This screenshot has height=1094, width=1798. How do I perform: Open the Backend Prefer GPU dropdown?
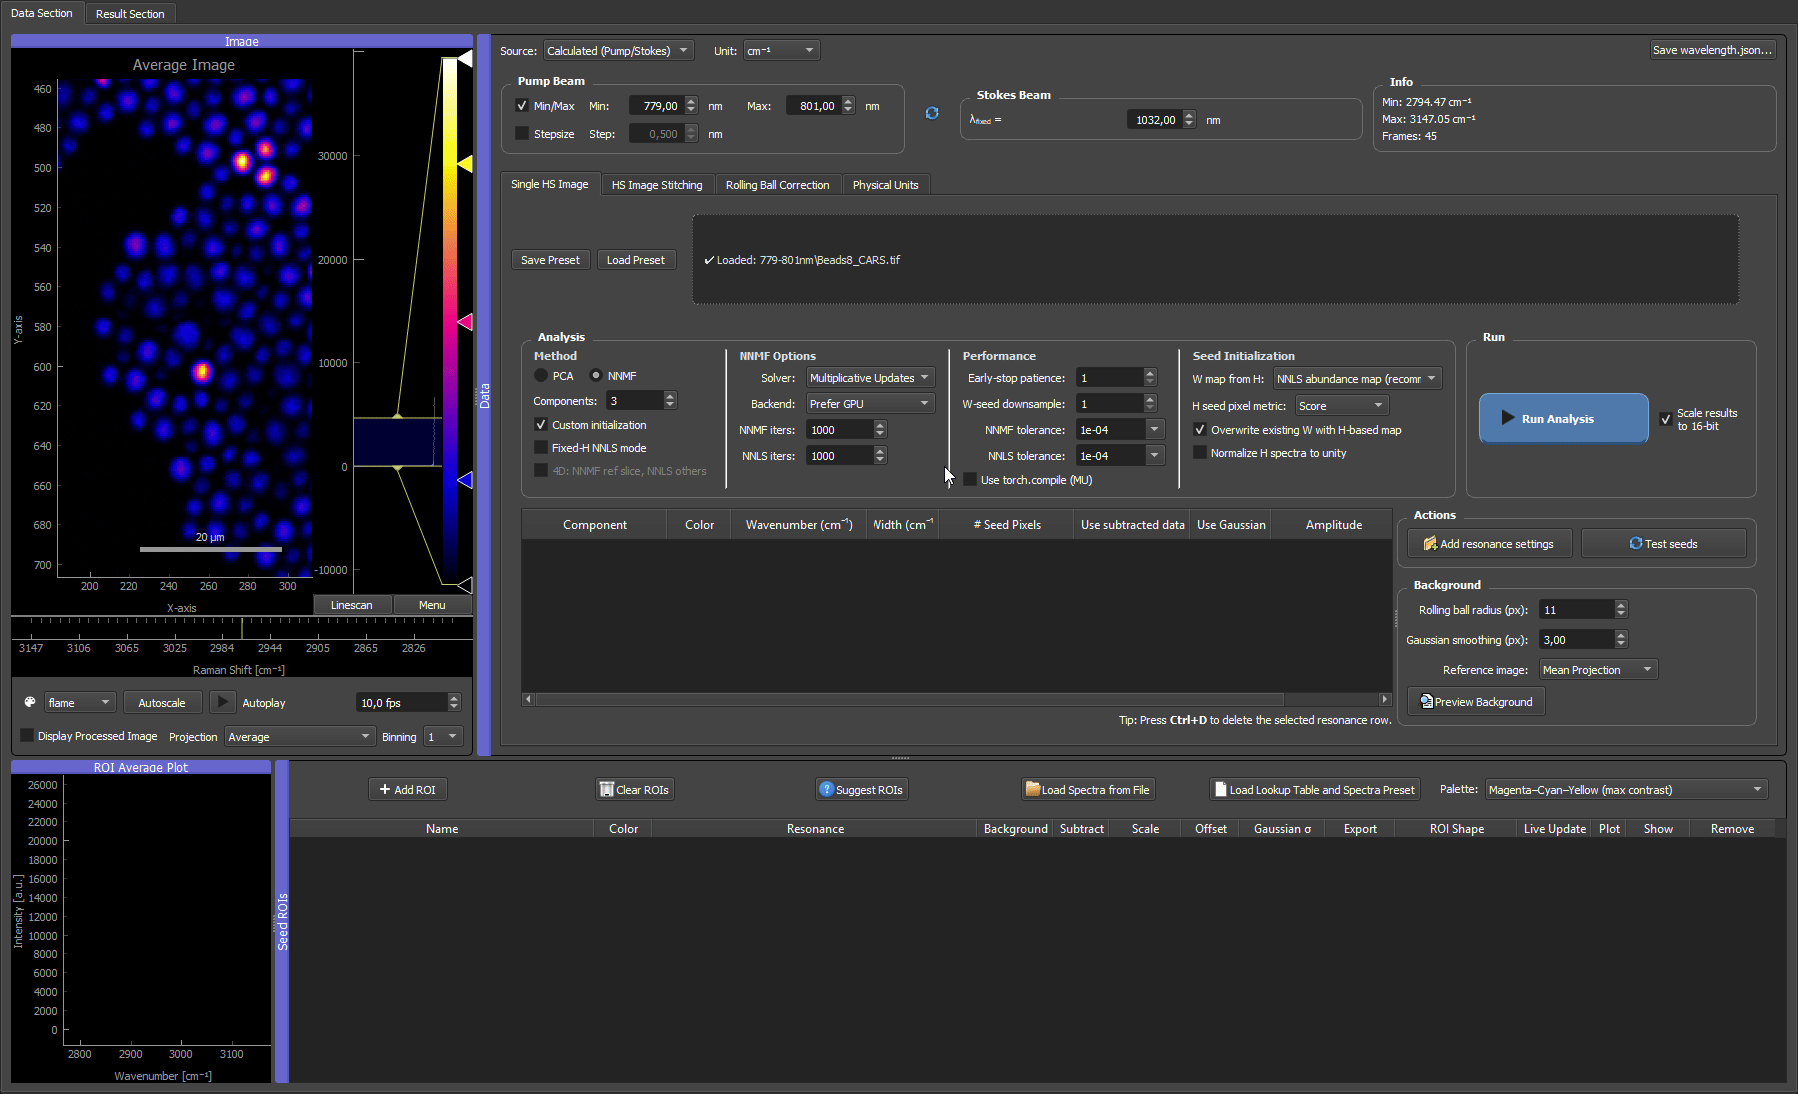click(x=870, y=404)
